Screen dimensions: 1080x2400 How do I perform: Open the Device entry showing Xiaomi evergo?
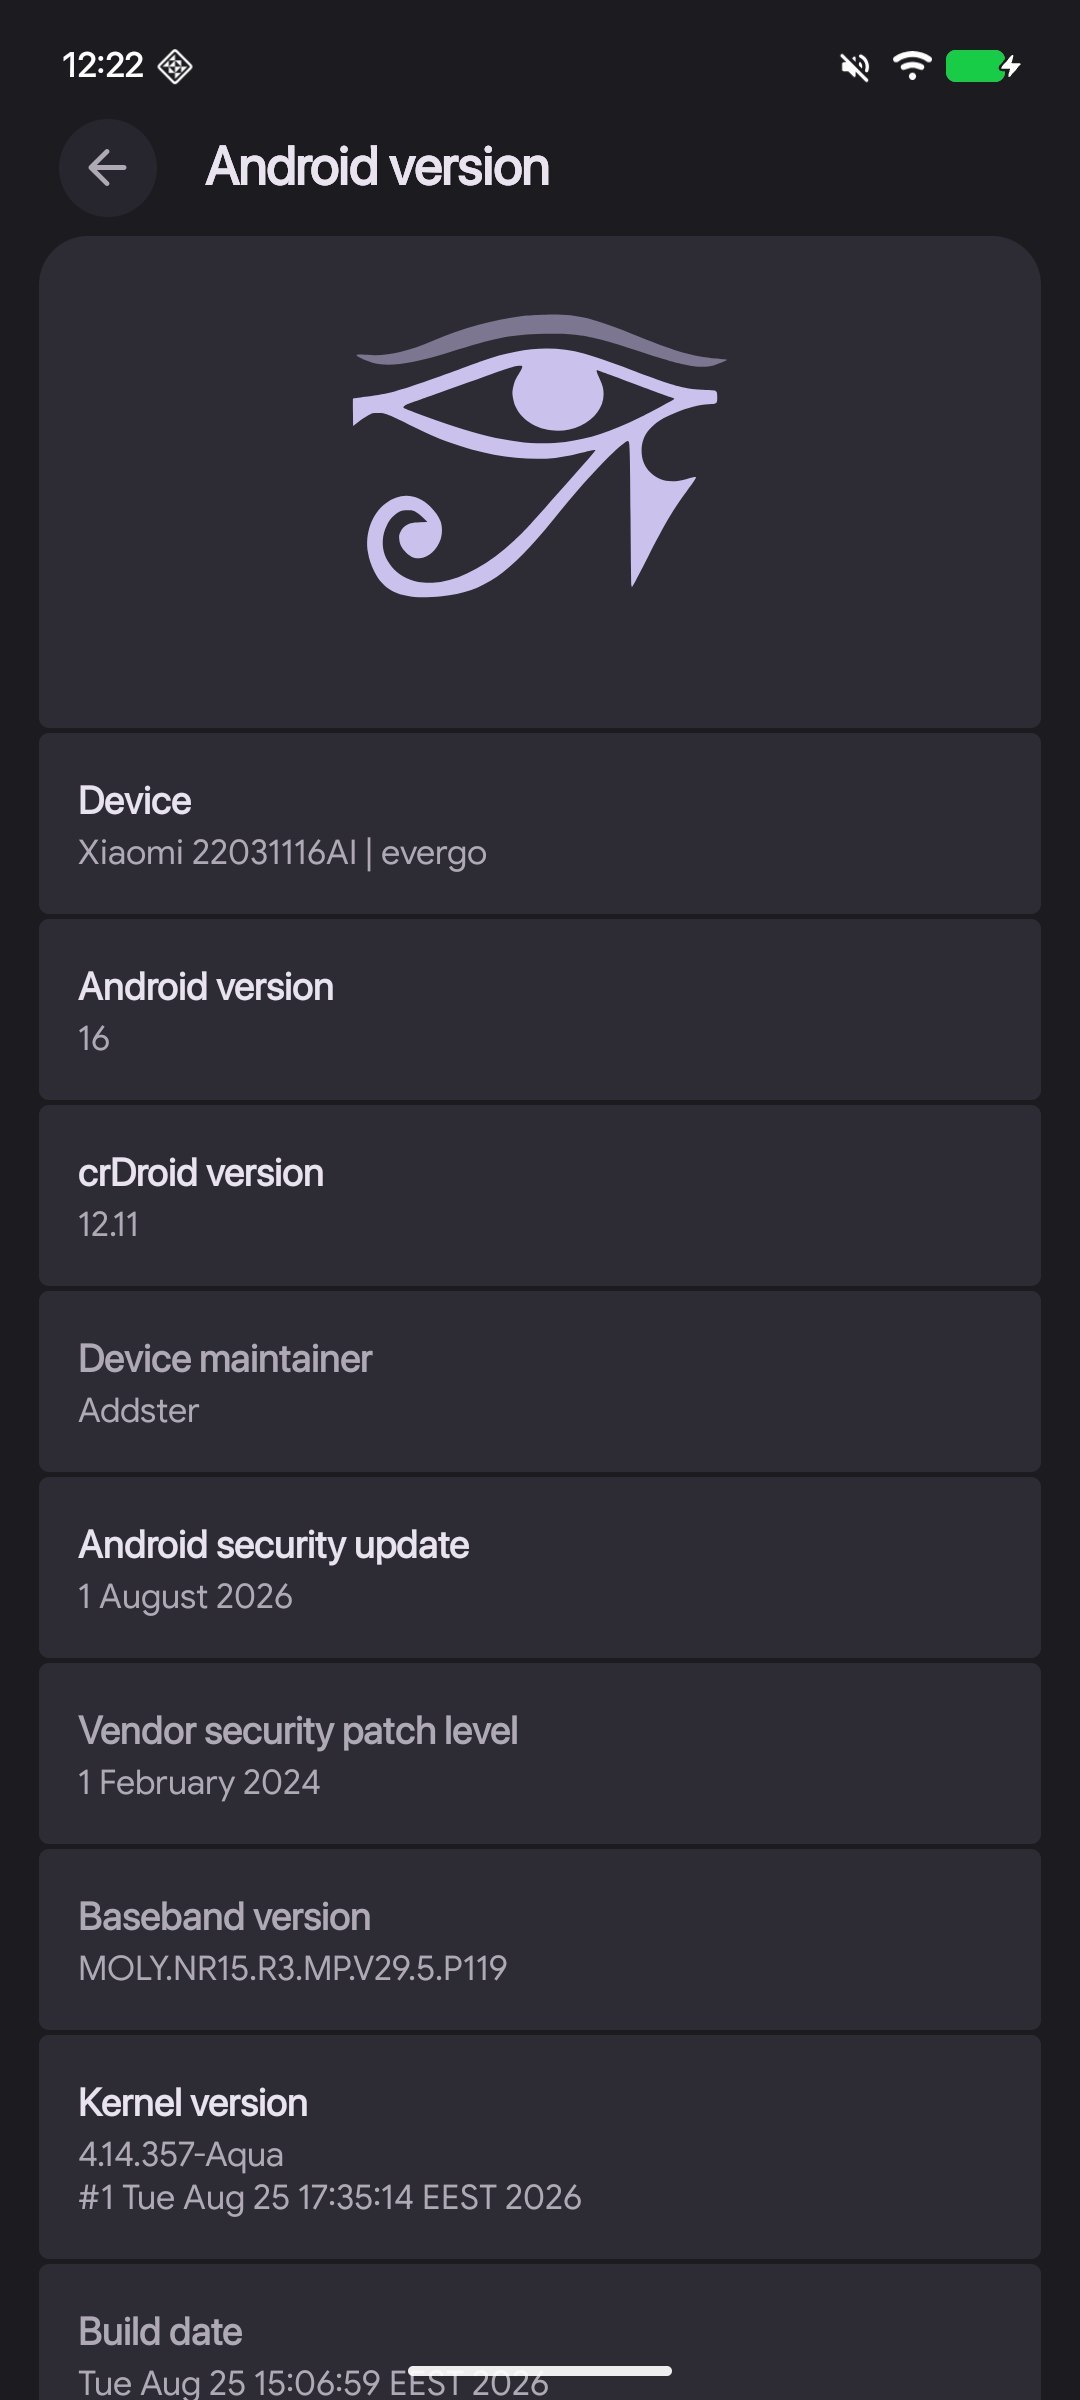click(540, 825)
